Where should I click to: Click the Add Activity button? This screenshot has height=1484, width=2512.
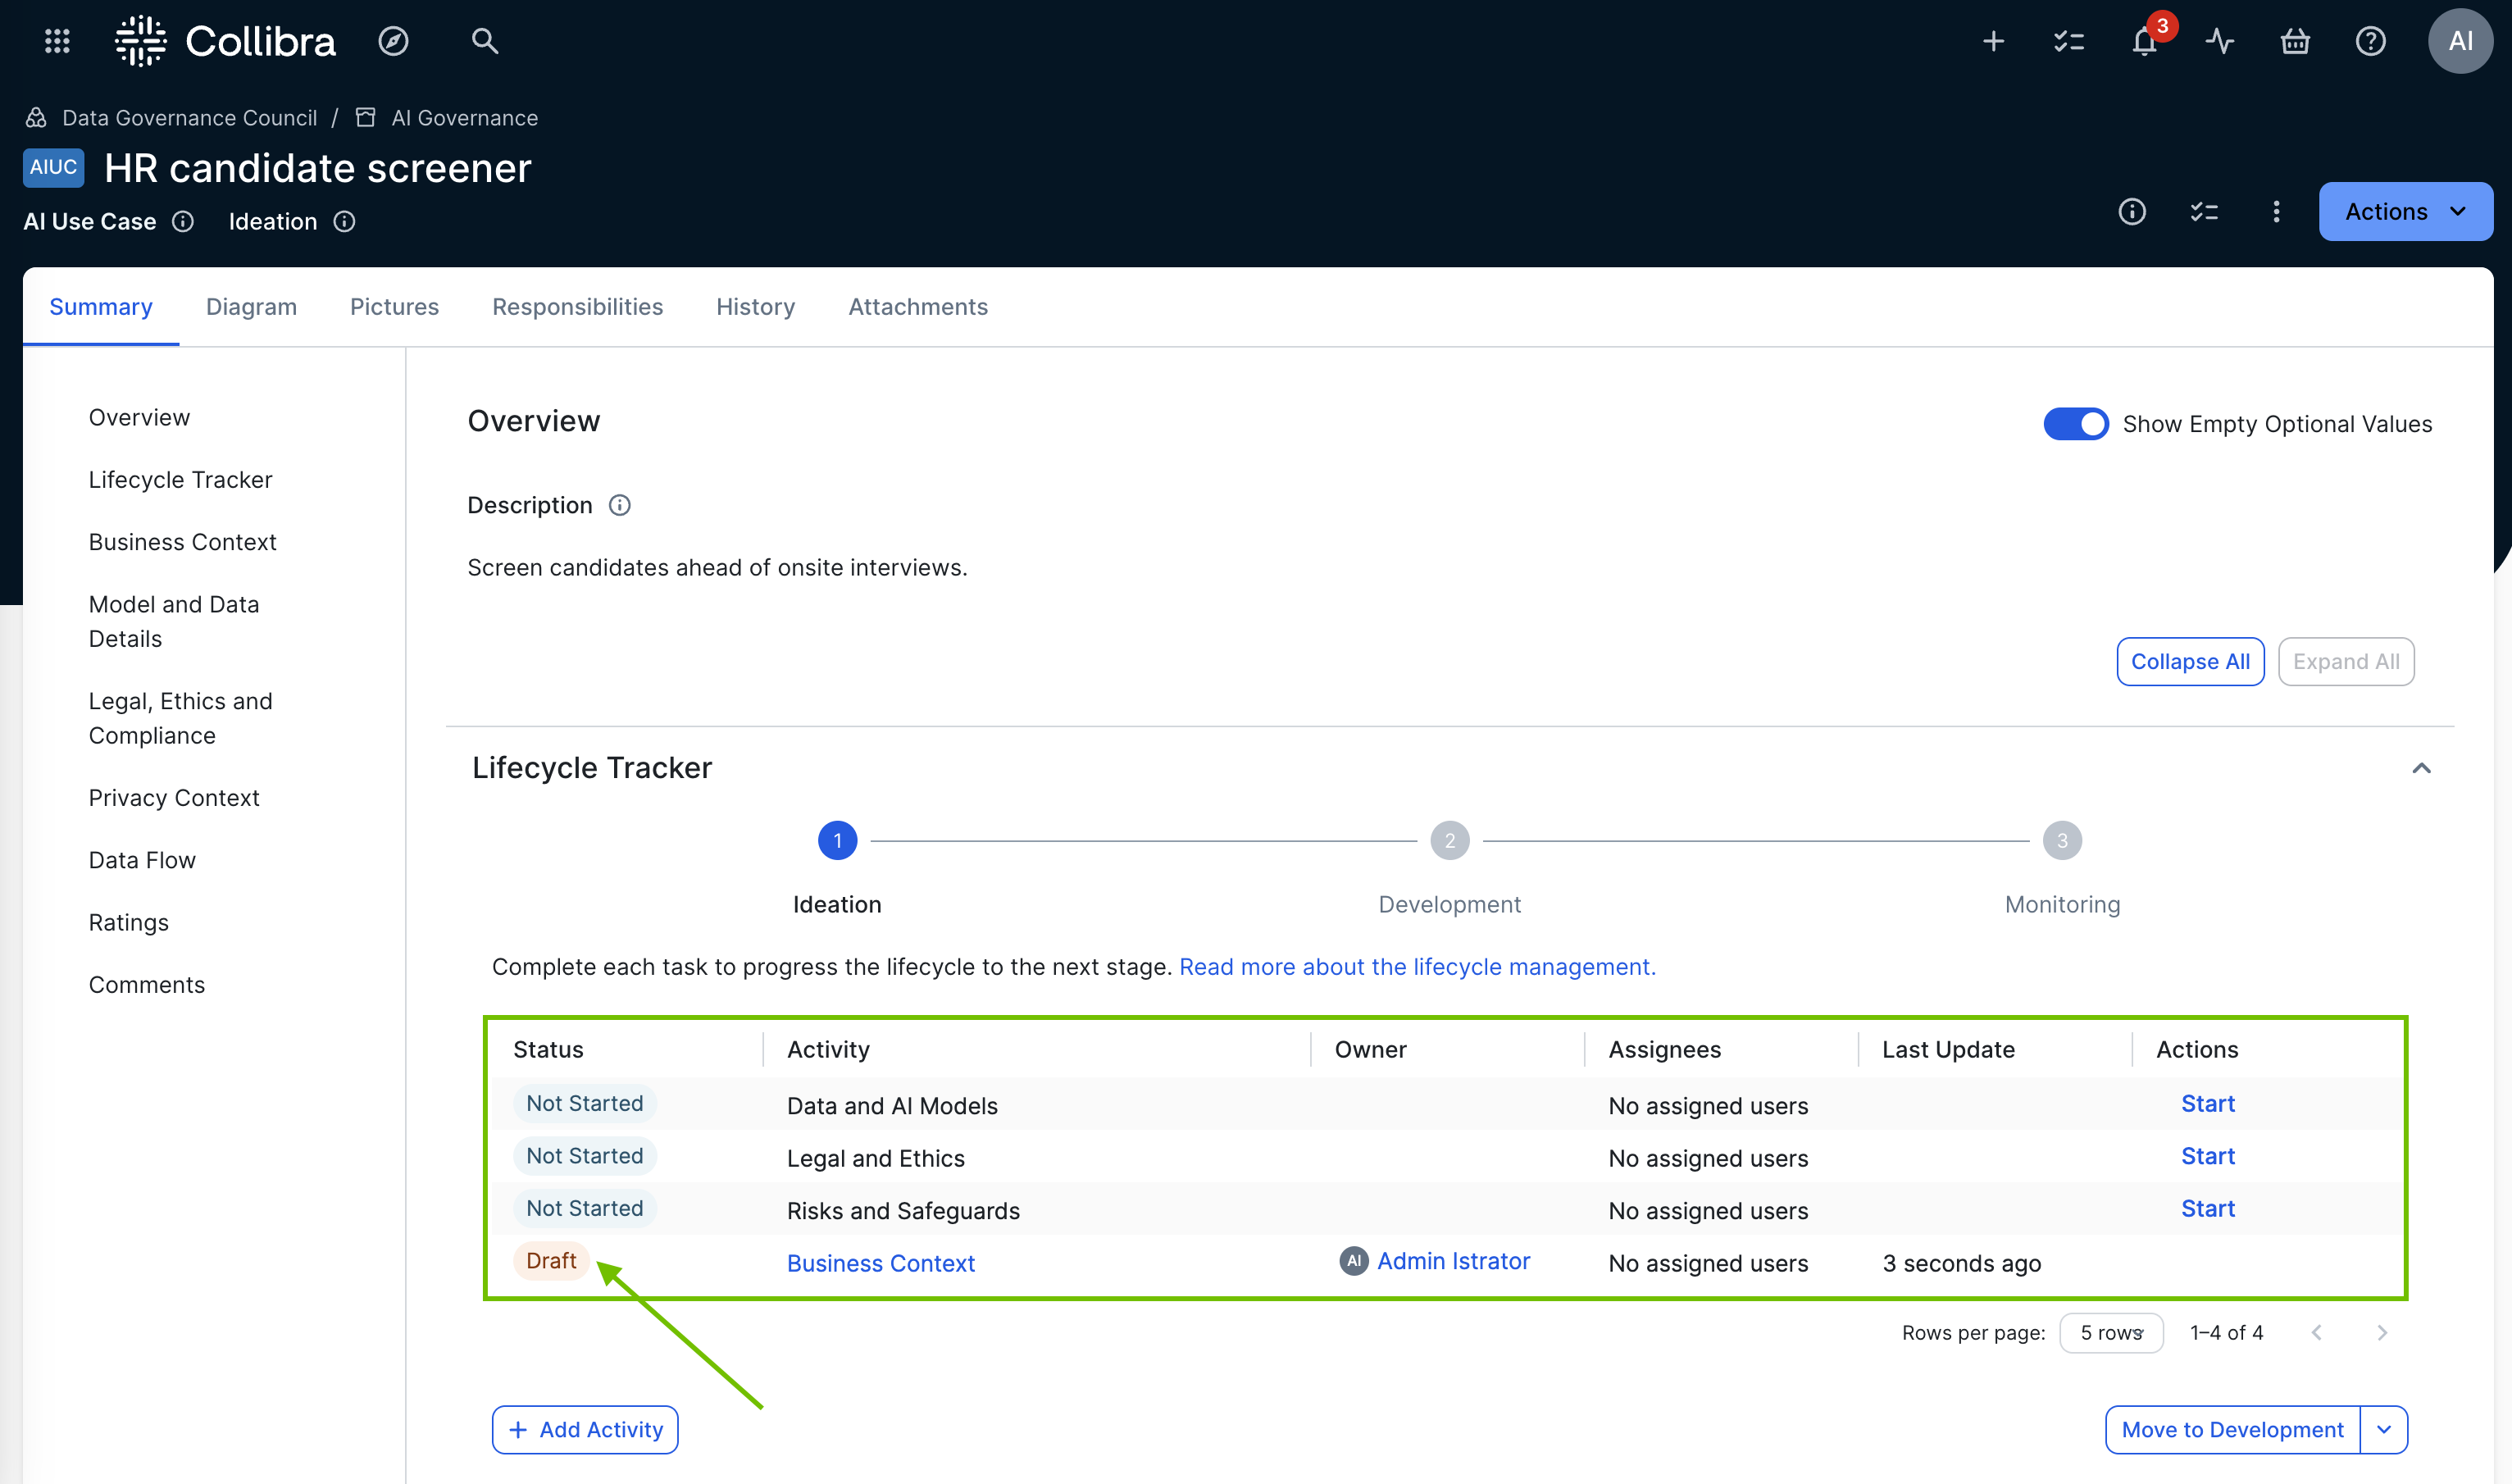point(585,1430)
